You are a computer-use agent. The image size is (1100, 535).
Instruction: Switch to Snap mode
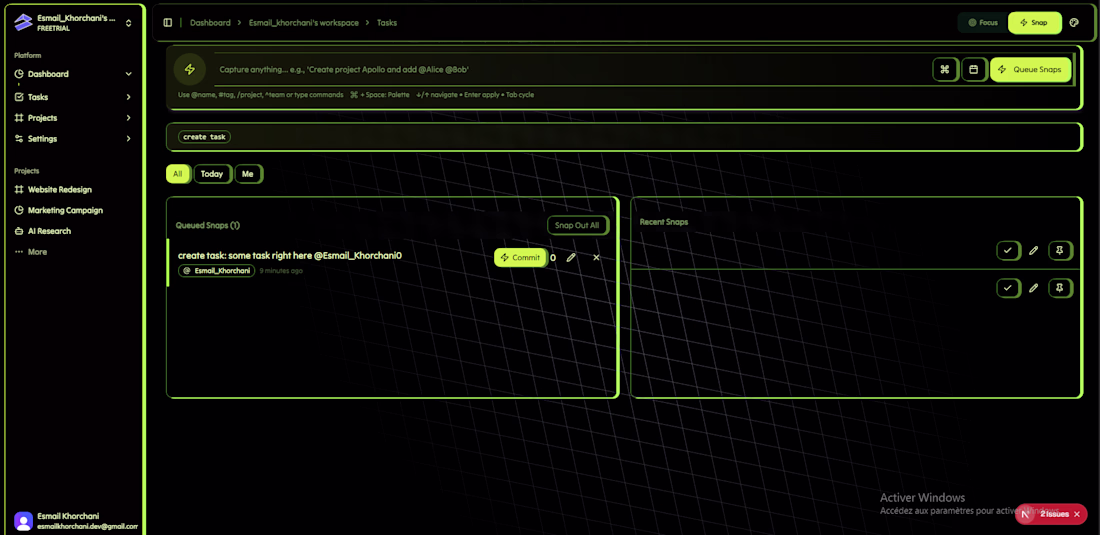click(1034, 22)
